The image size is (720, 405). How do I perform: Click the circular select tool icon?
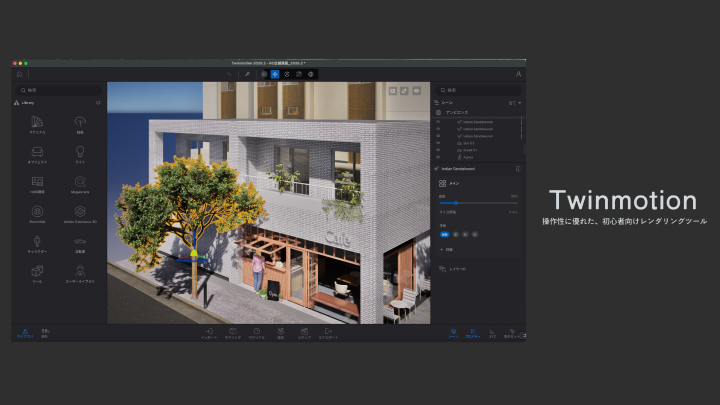click(x=264, y=74)
